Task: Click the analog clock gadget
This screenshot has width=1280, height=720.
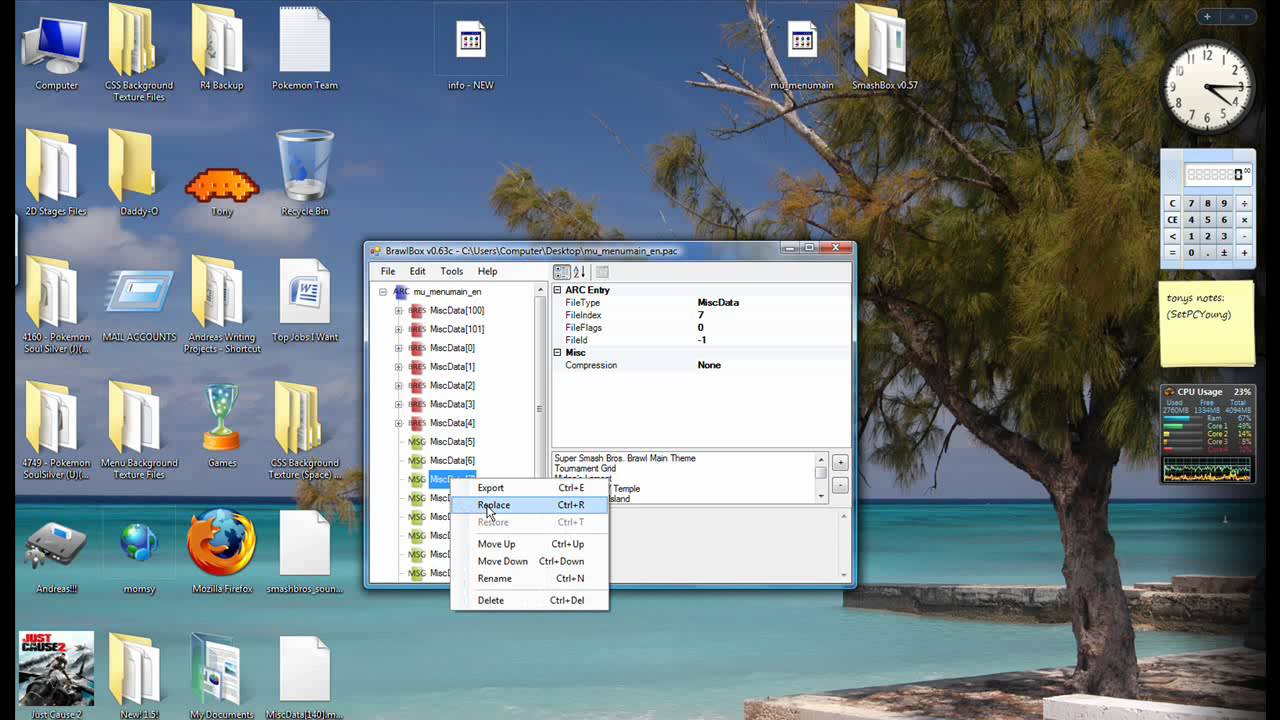Action: tap(1209, 88)
